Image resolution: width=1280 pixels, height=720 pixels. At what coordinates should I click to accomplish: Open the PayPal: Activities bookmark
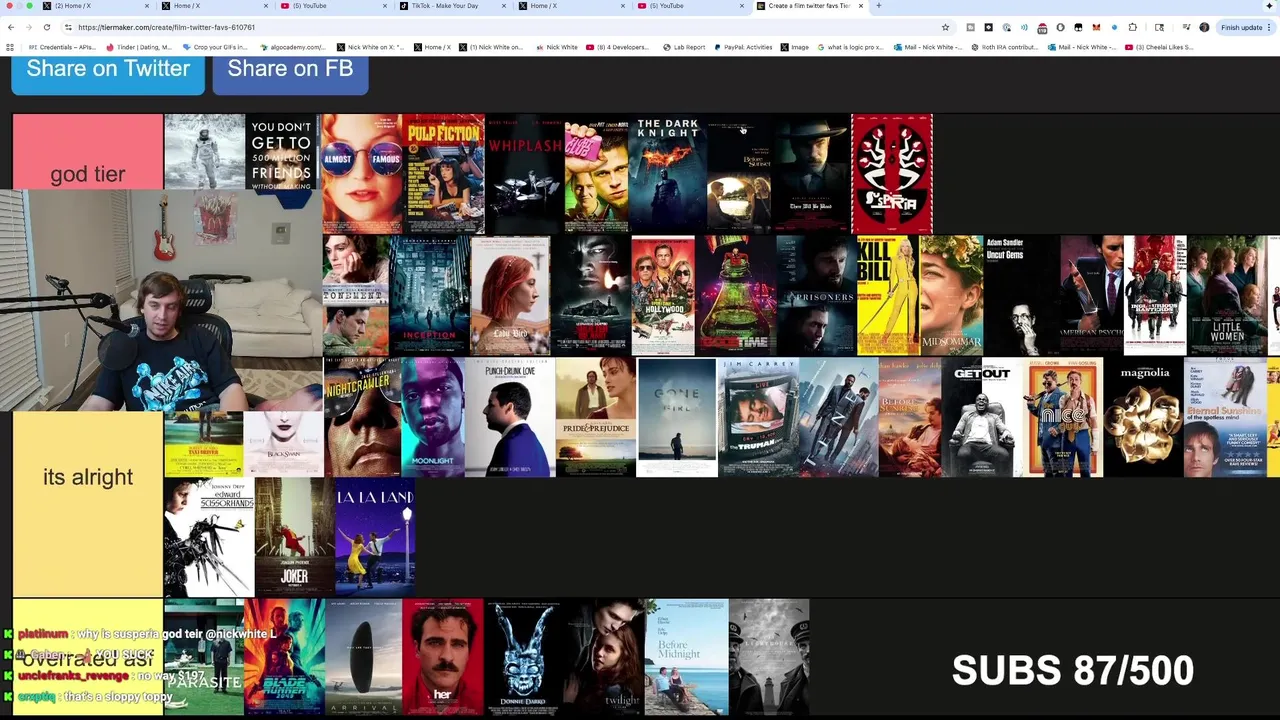pos(743,47)
